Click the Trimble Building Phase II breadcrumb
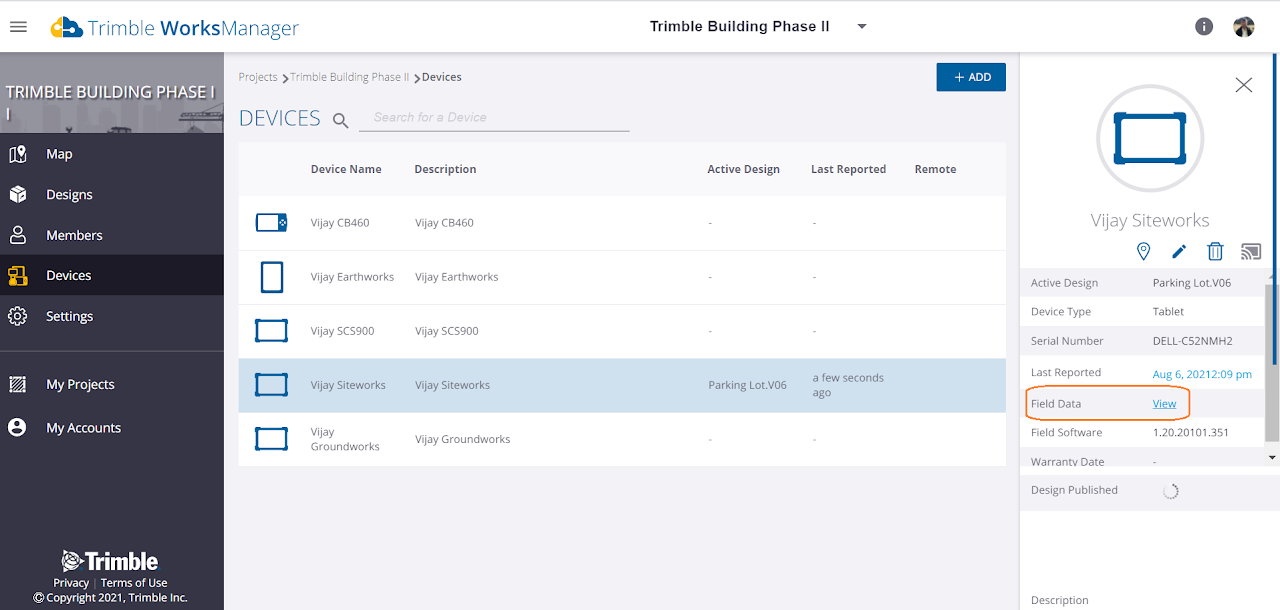The height and width of the screenshot is (610, 1280). (350, 77)
